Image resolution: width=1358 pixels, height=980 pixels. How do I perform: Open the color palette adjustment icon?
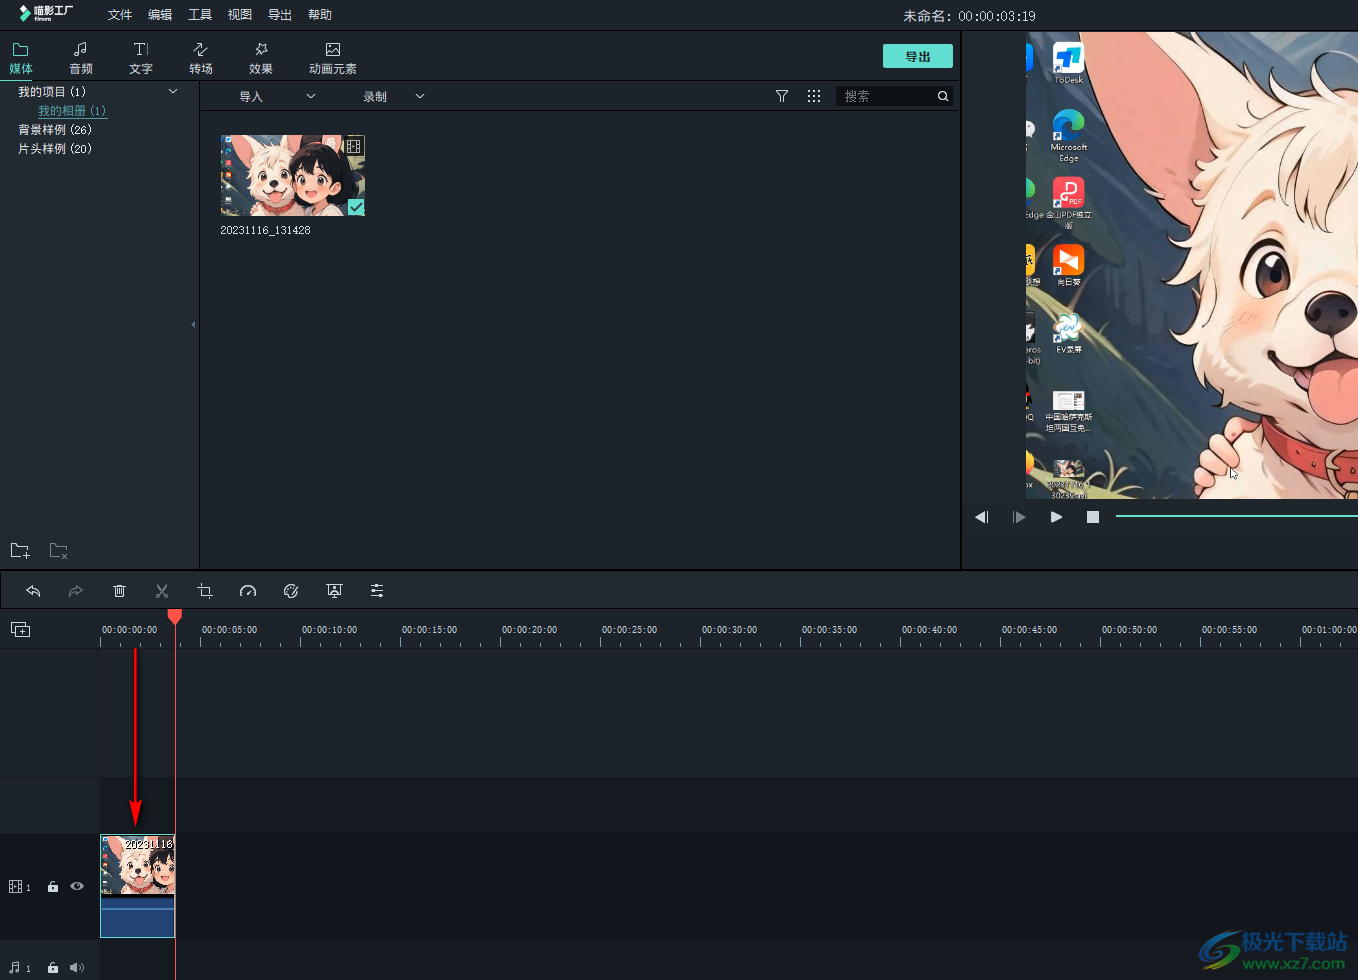291,591
